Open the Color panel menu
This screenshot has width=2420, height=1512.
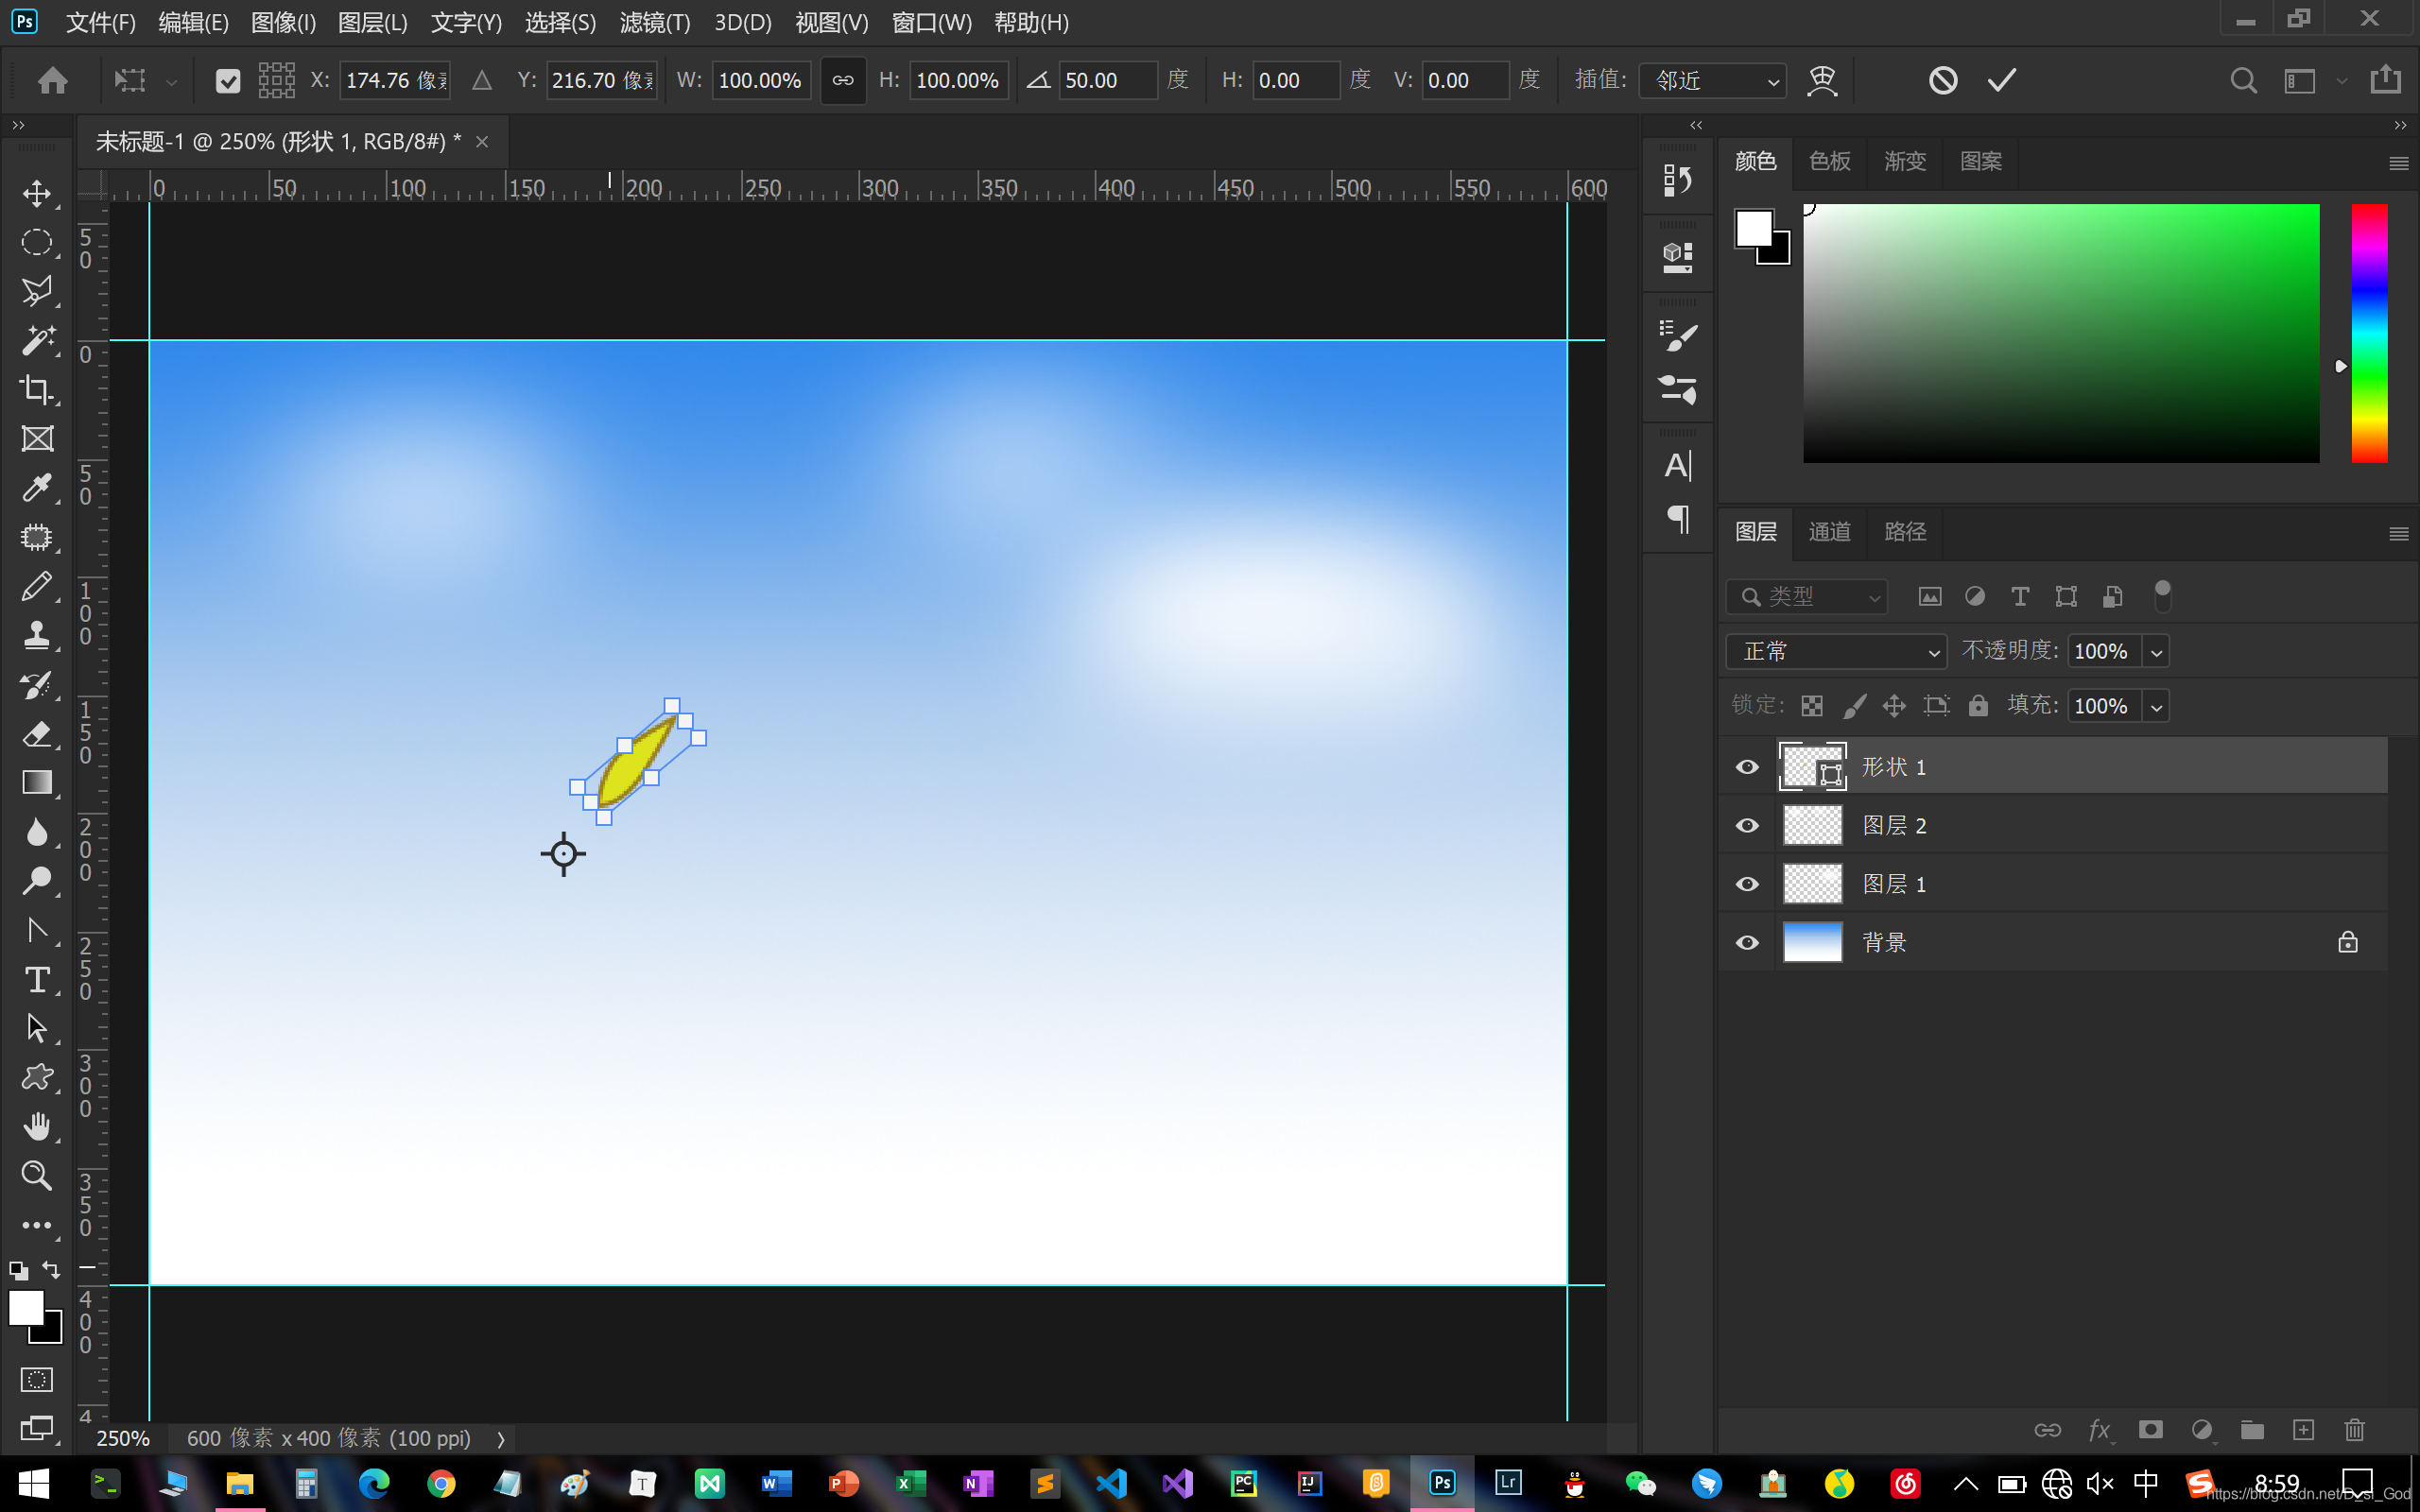pos(2398,163)
